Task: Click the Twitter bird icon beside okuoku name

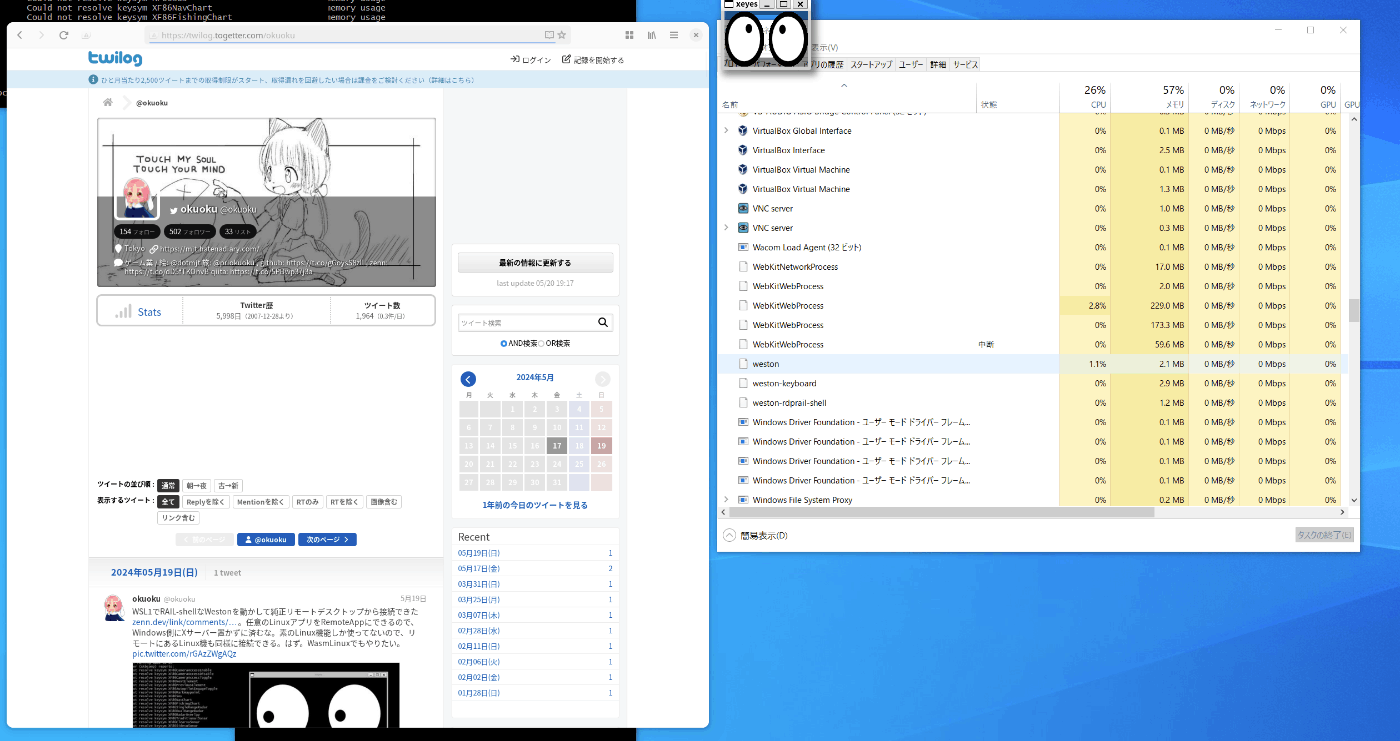Action: (x=174, y=210)
